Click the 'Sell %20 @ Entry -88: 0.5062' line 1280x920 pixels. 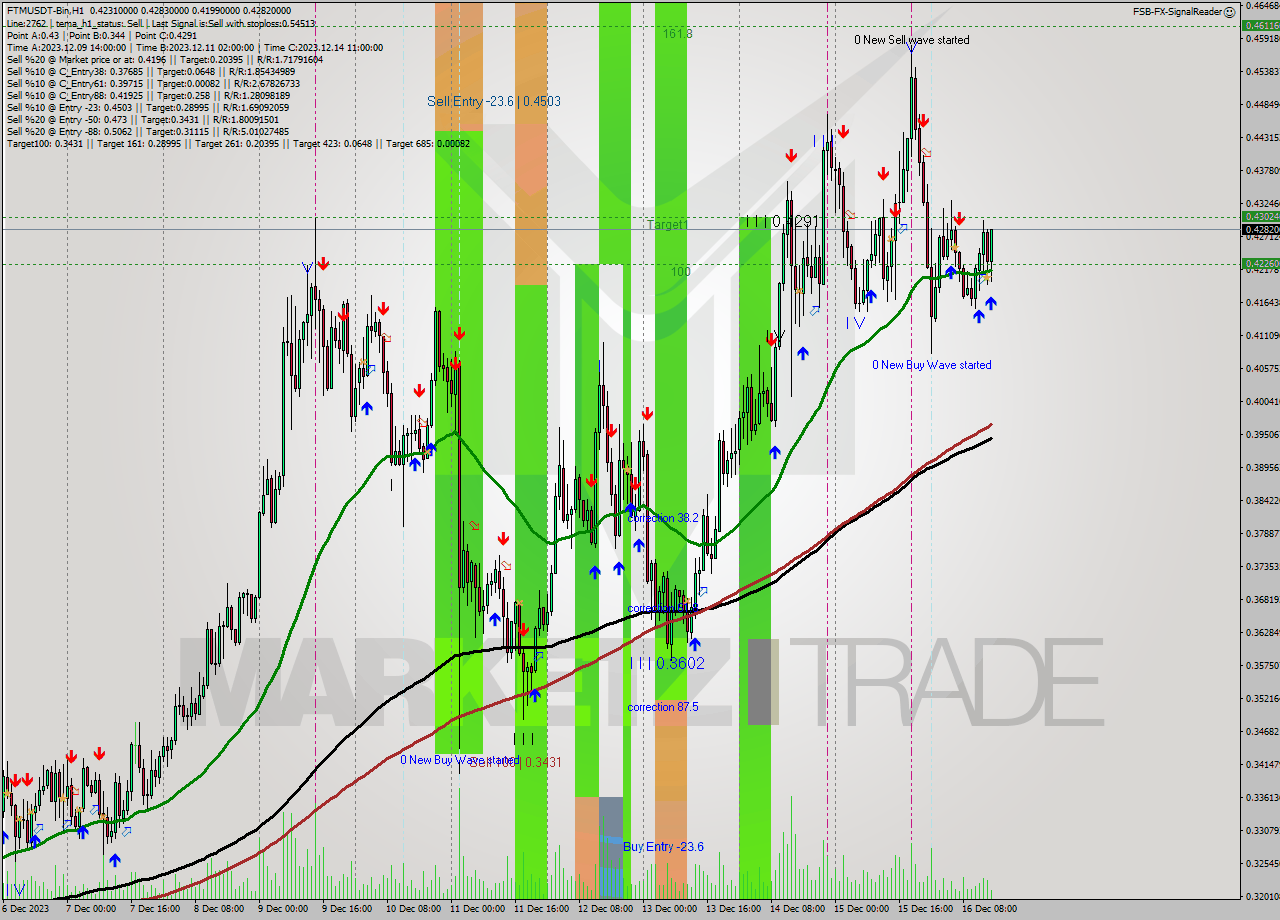pos(148,131)
